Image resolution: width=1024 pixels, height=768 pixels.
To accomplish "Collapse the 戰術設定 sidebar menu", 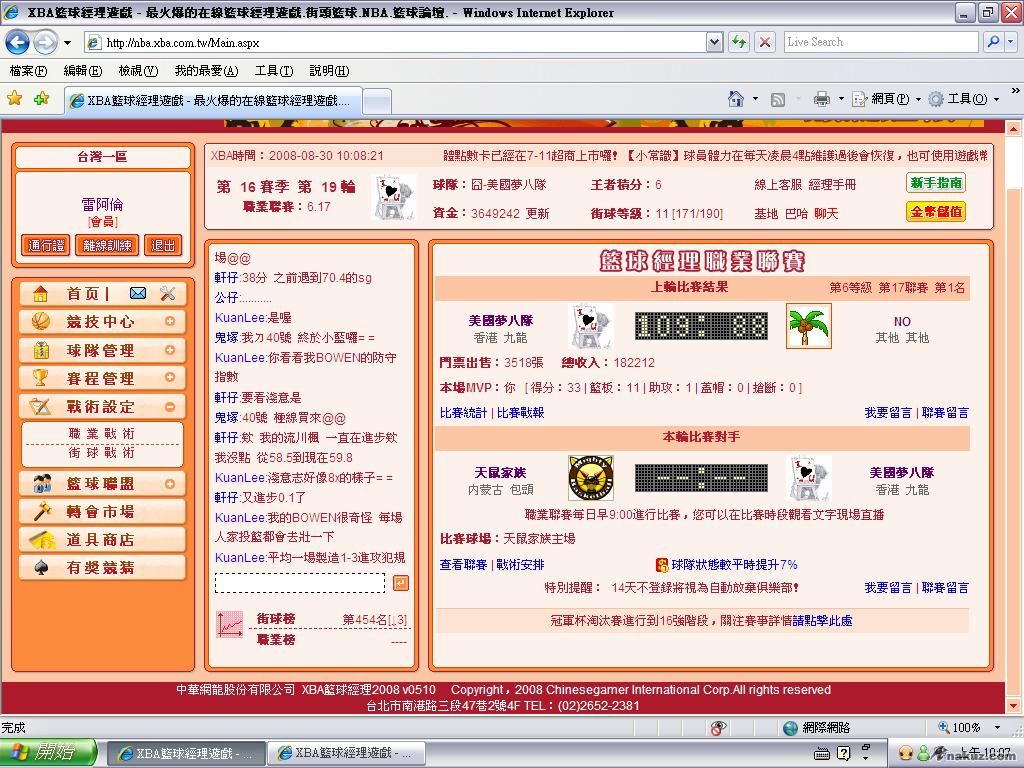I will click(x=170, y=406).
